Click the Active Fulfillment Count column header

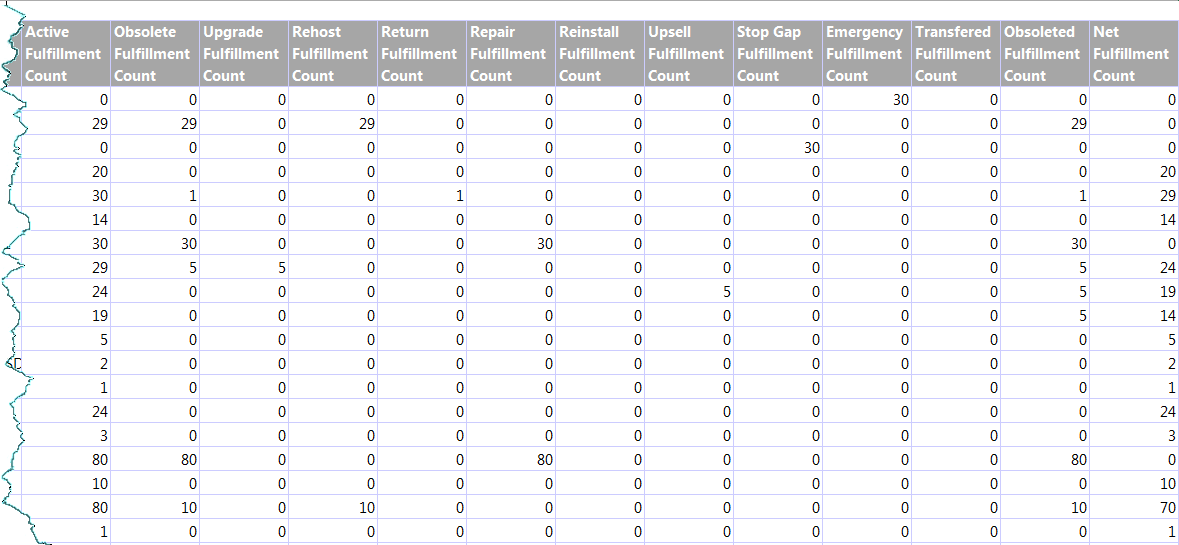tap(66, 54)
